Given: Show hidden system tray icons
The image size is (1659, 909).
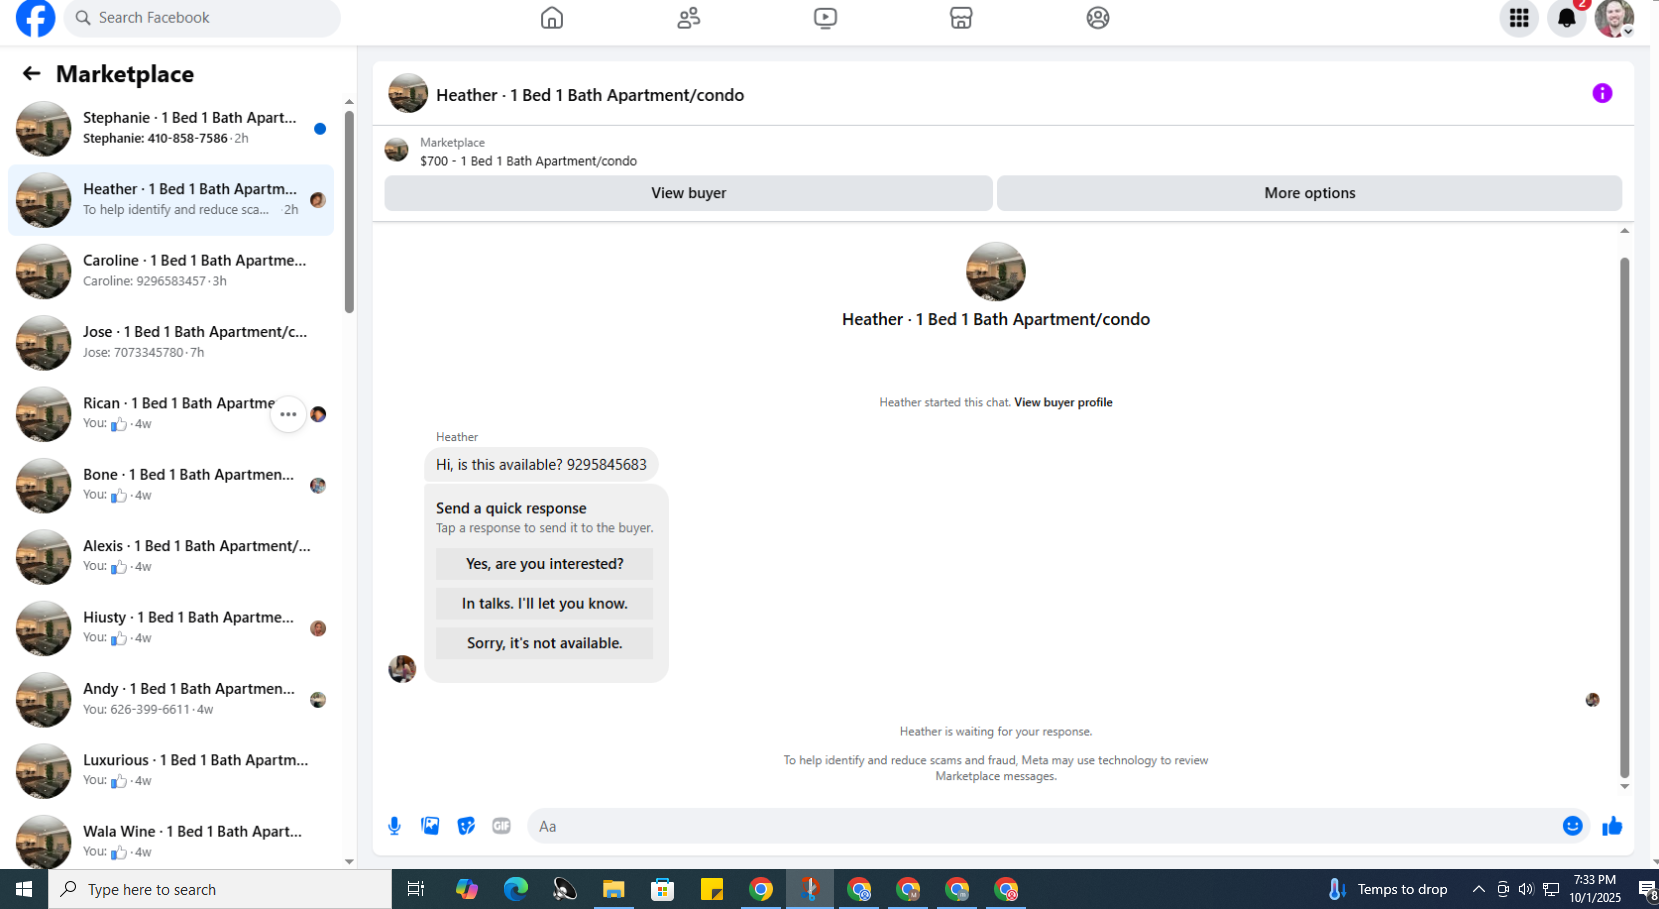Looking at the screenshot, I should coord(1479,889).
